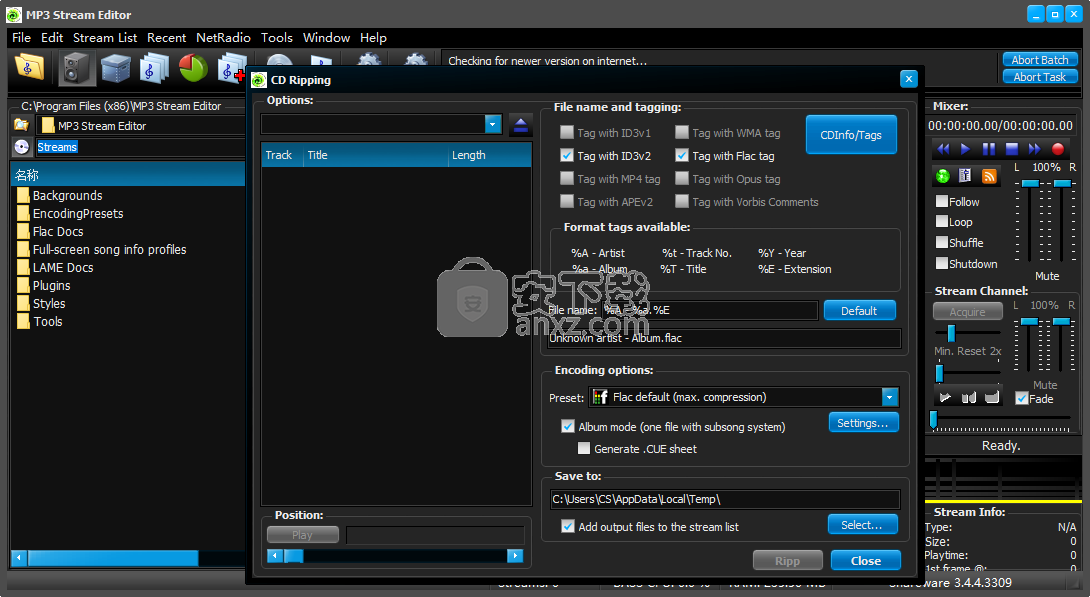Click the Save to path input field
Image resolution: width=1090 pixels, height=597 pixels.
point(725,499)
